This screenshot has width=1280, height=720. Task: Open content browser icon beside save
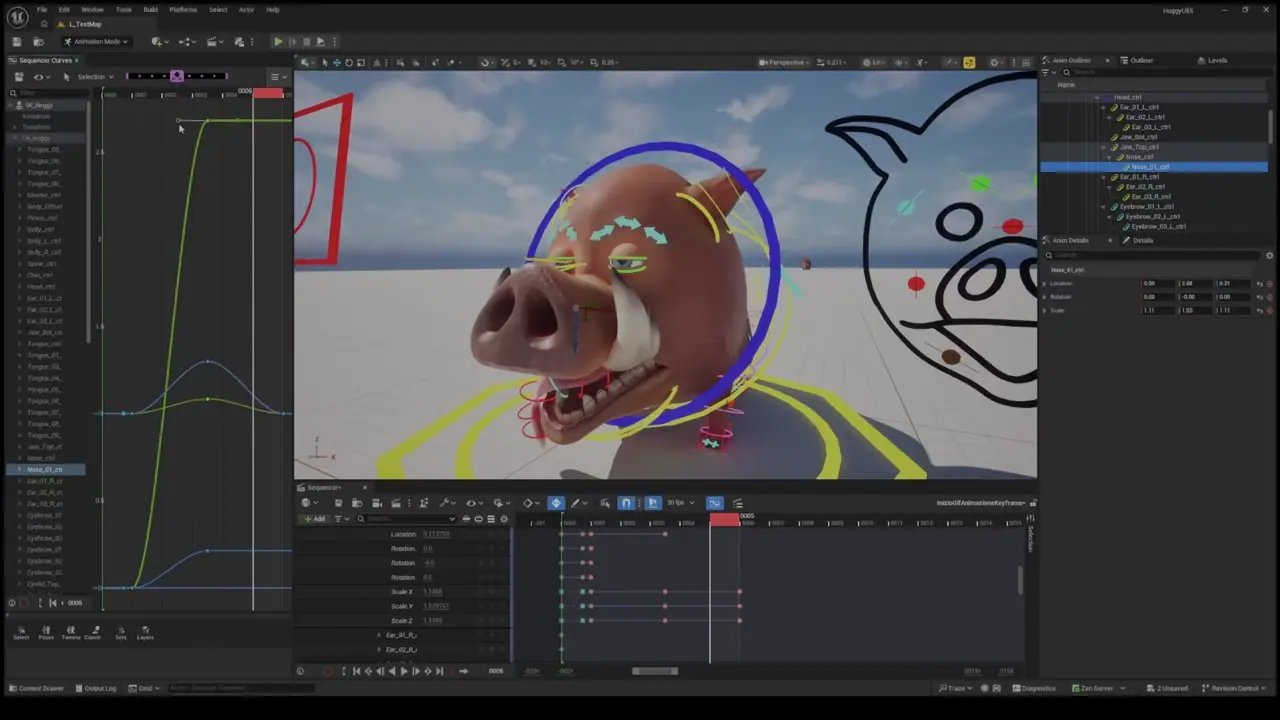[x=38, y=42]
